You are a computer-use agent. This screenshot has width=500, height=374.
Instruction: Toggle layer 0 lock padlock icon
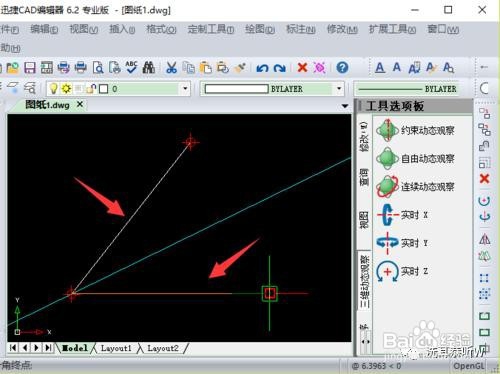point(91,89)
